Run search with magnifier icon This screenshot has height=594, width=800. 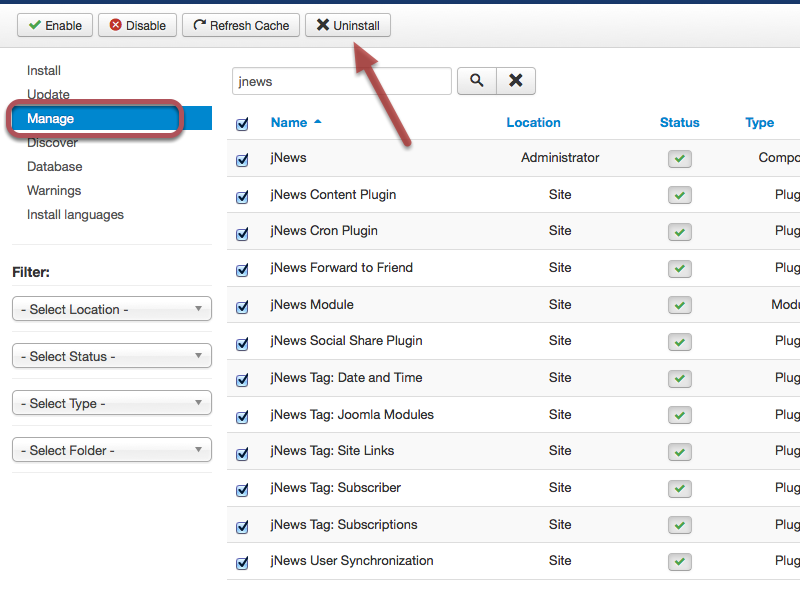pos(477,81)
